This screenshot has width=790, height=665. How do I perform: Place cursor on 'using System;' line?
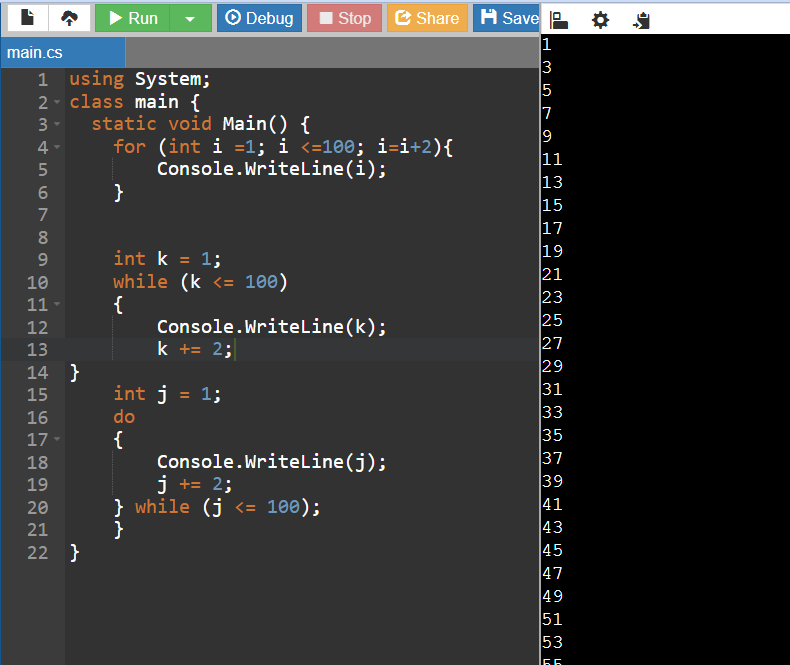click(140, 79)
